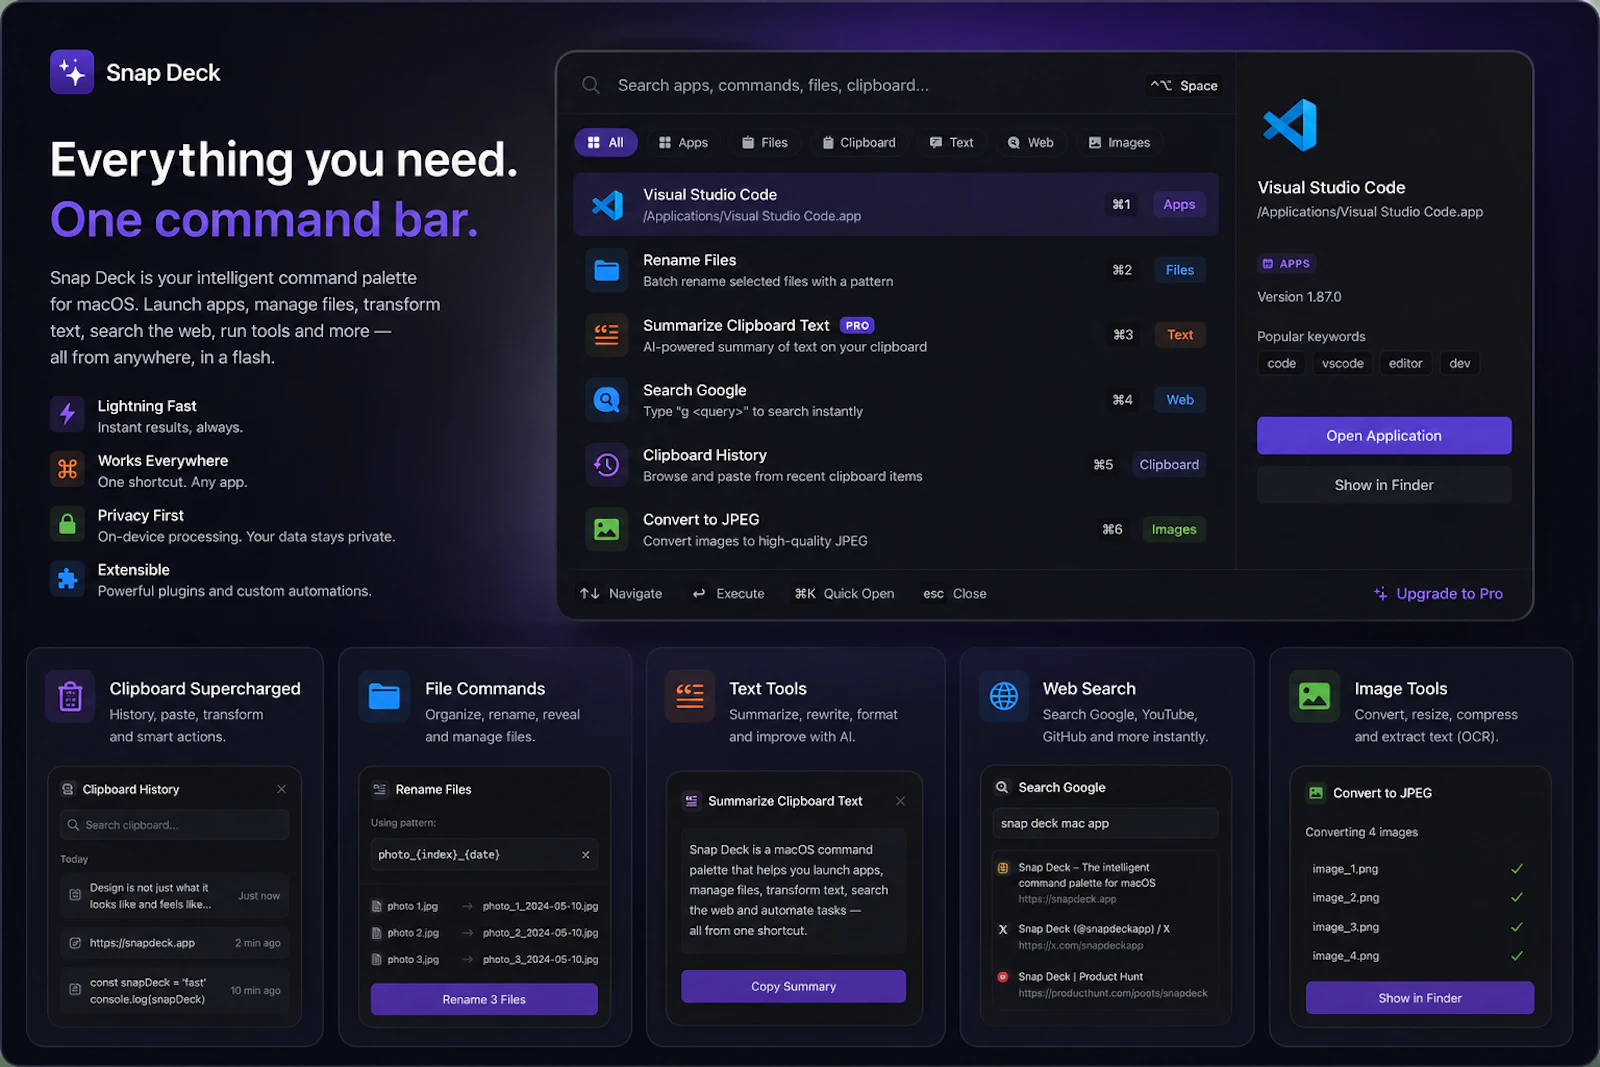The width and height of the screenshot is (1600, 1067).
Task: Click the Execute return-arrow icon
Action: coord(699,593)
